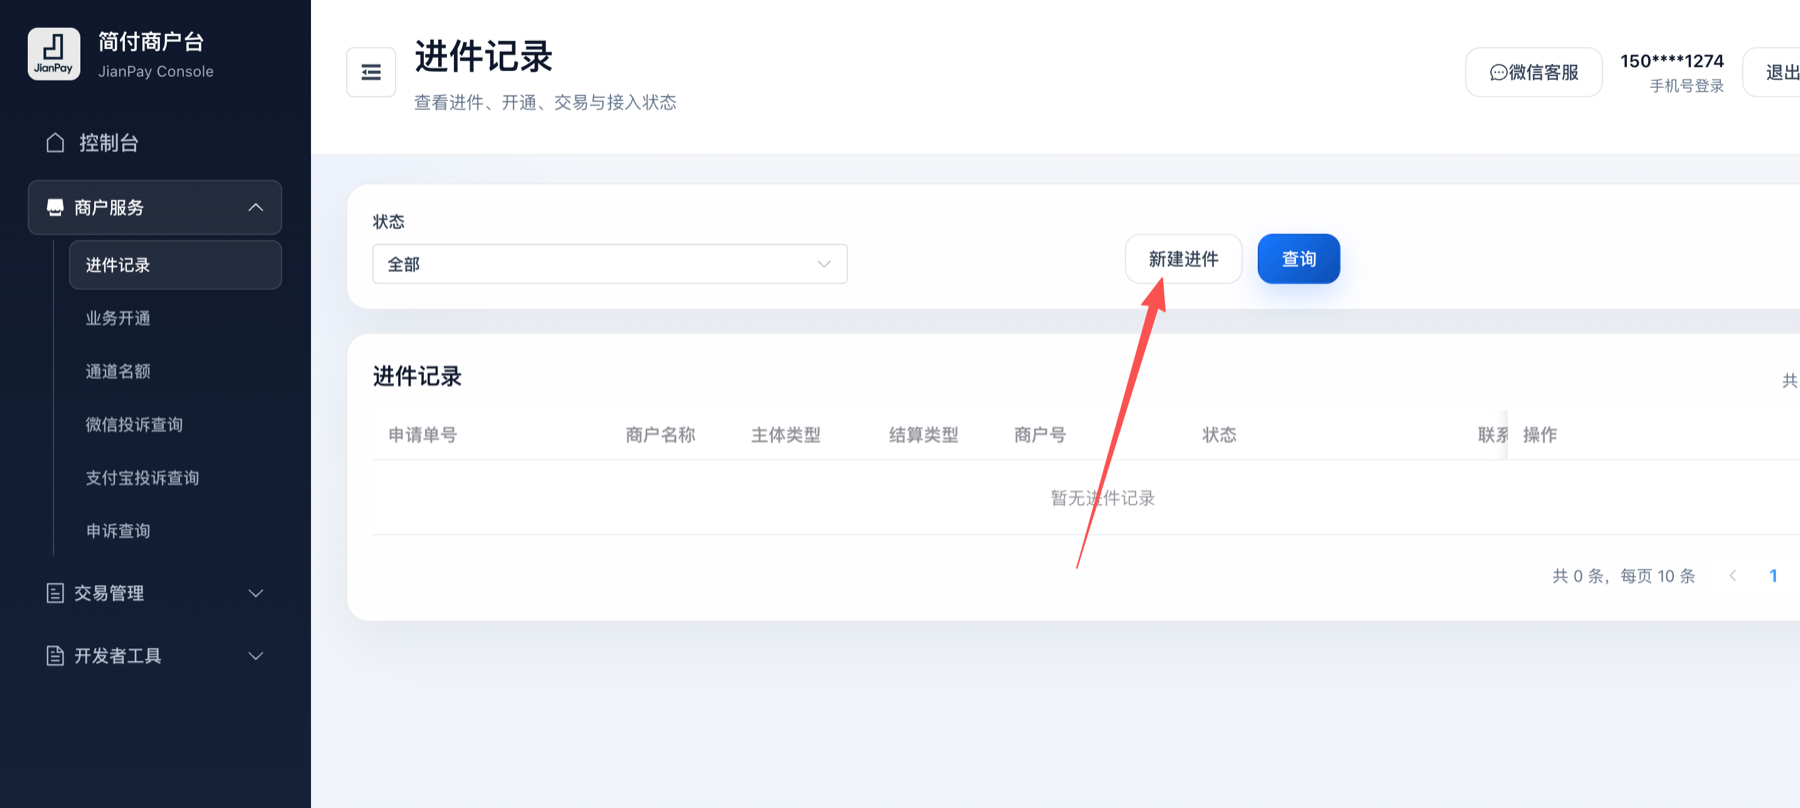Click the chat bubble icon in 微信客服
1800x808 pixels.
(1498, 73)
